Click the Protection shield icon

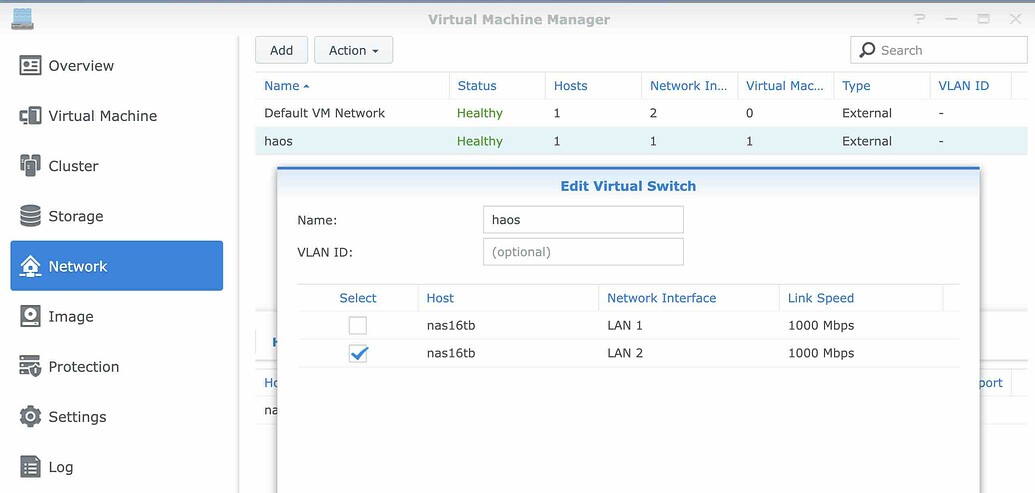click(x=30, y=366)
